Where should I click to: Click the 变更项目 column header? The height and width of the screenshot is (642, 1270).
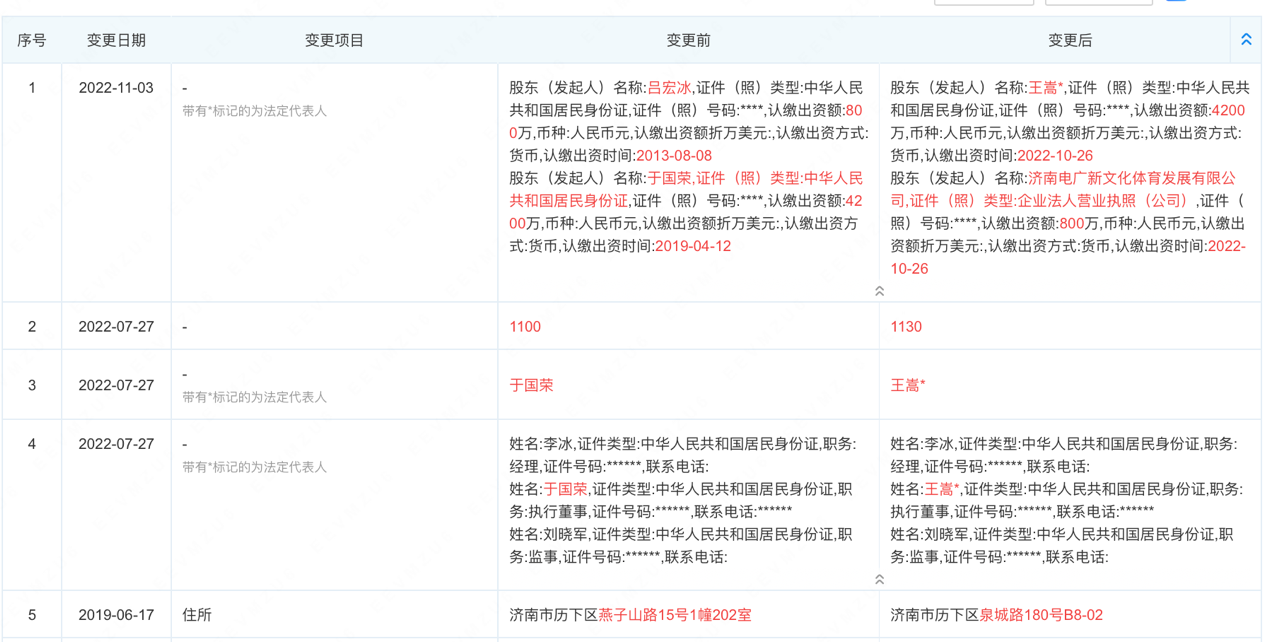click(x=334, y=40)
